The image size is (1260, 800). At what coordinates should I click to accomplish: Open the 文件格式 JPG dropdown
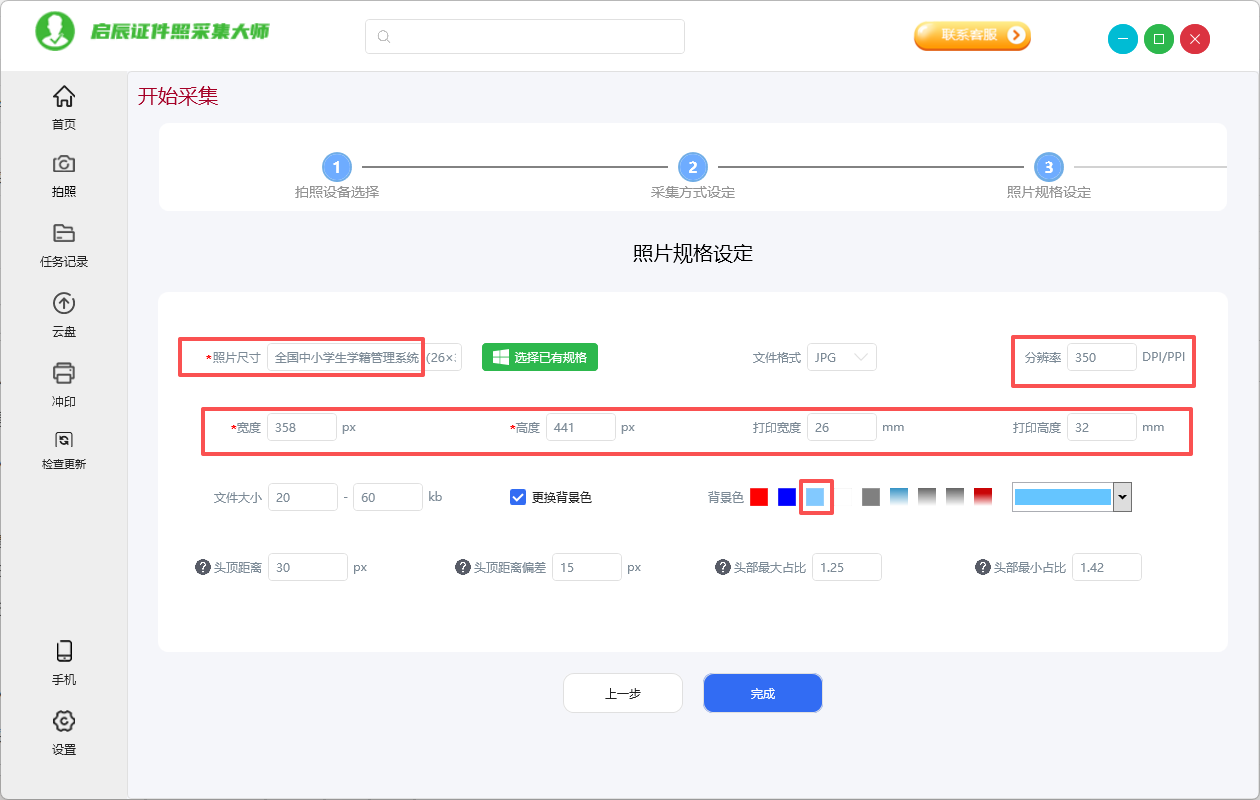pos(842,357)
